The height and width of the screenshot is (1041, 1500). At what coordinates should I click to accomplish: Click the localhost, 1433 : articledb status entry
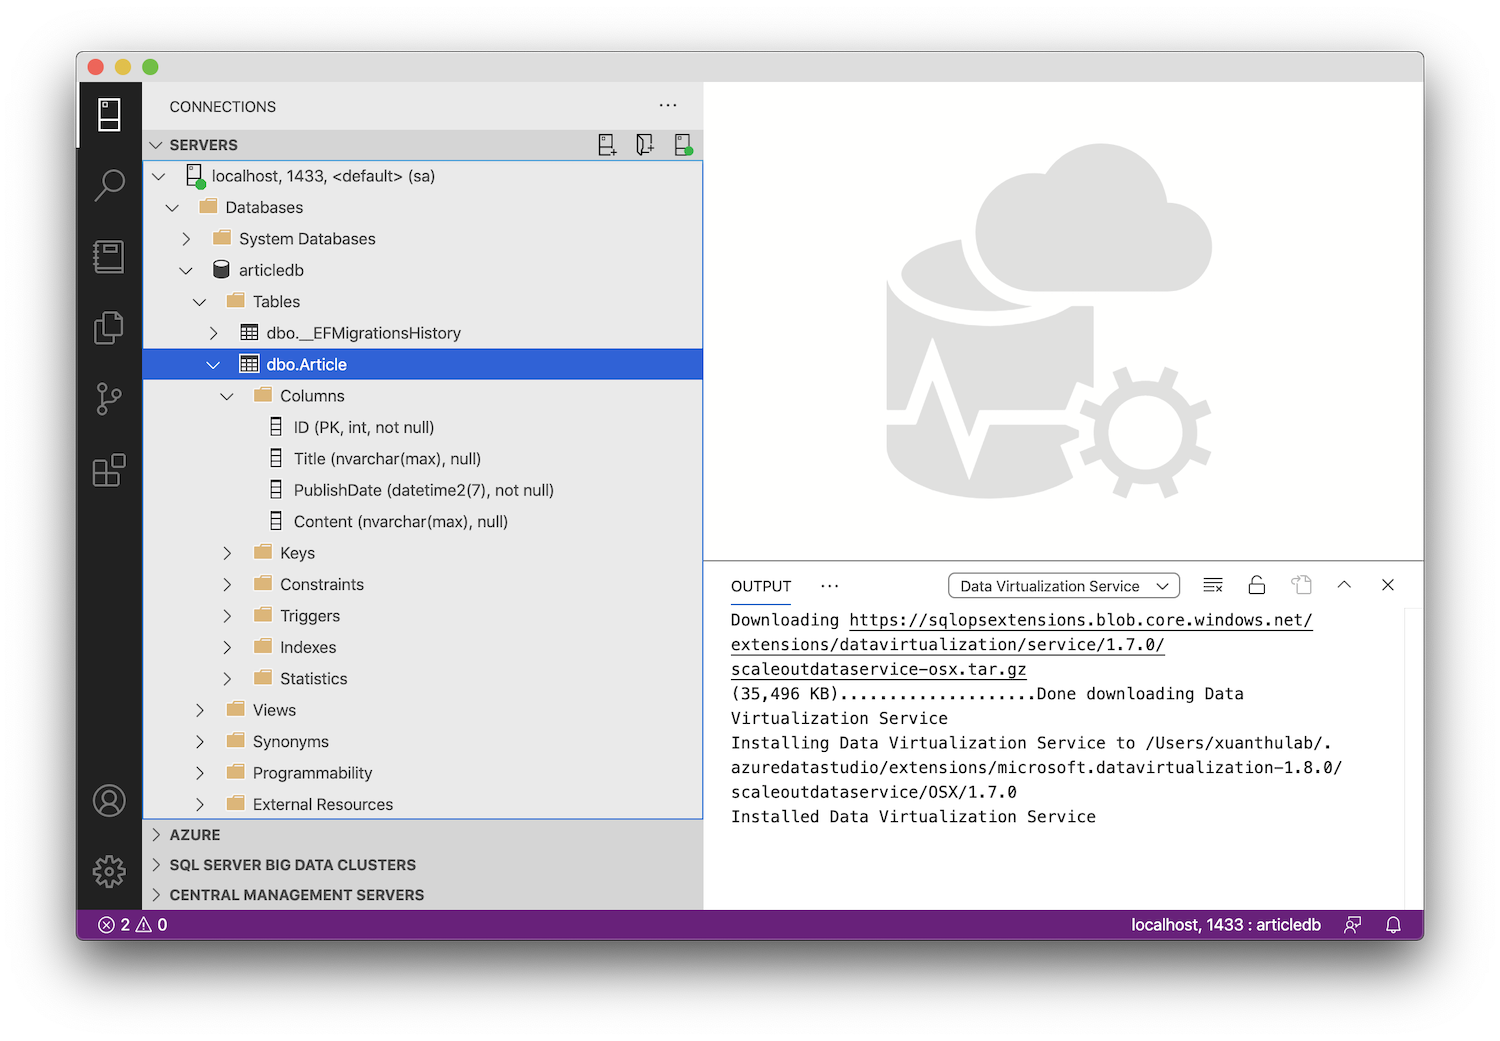tap(1226, 925)
